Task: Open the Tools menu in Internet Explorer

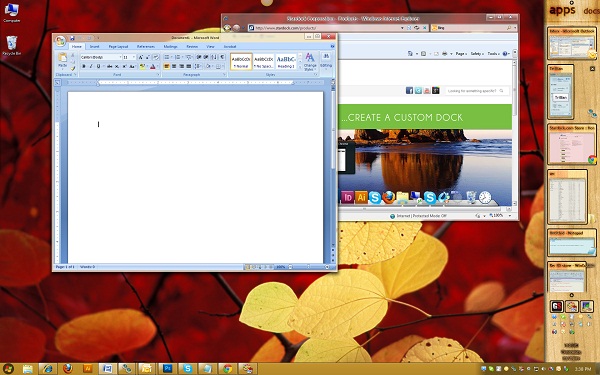Action: tap(494, 54)
